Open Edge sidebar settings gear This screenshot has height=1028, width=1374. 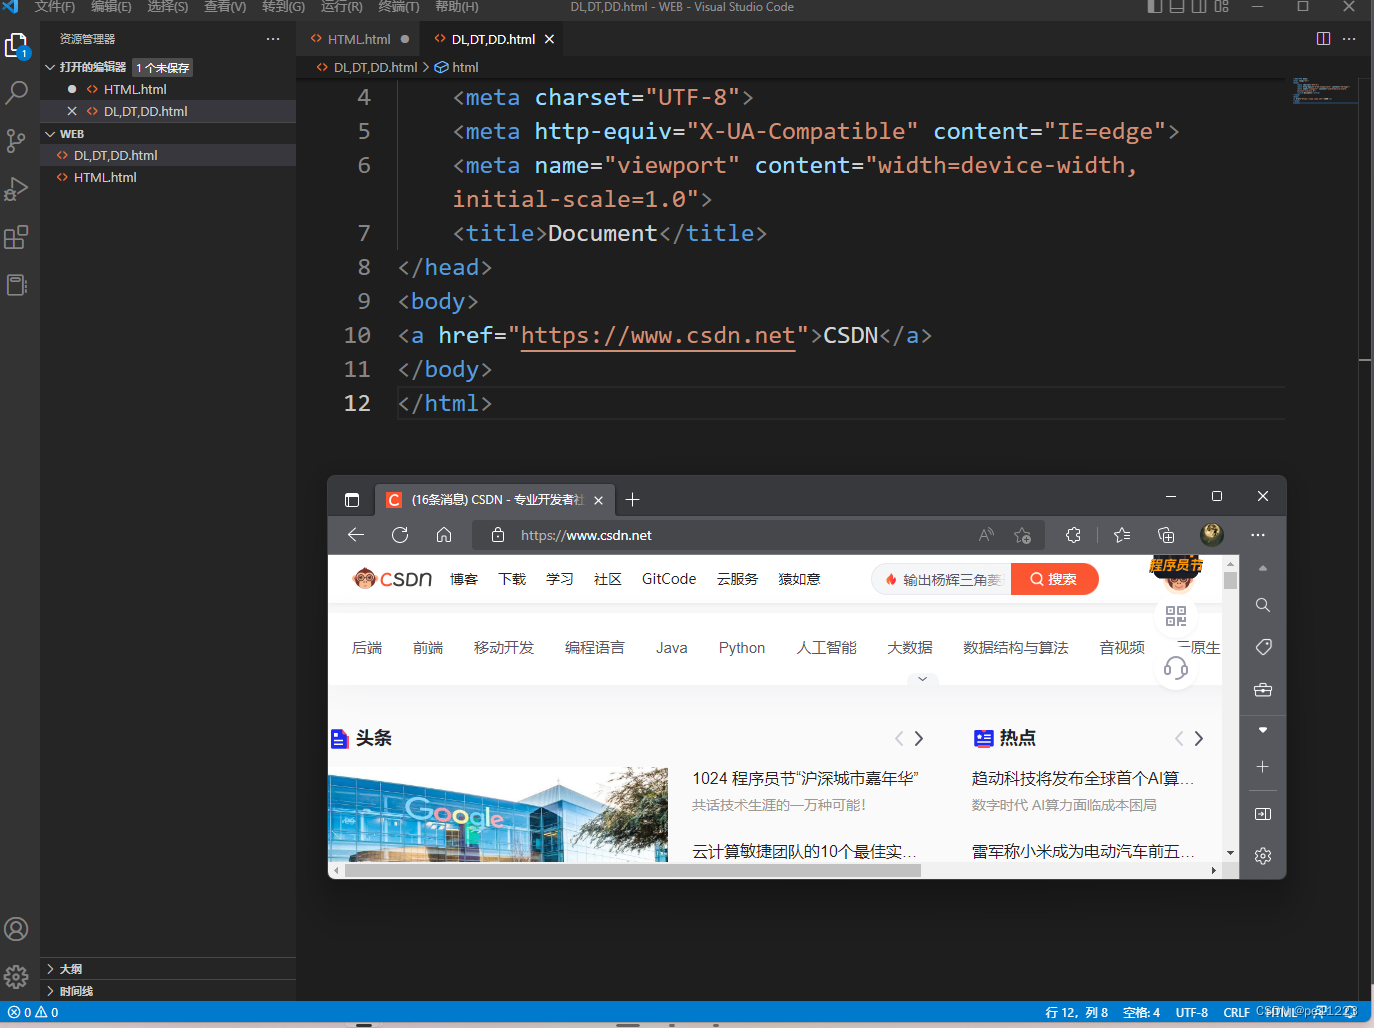tap(1263, 856)
